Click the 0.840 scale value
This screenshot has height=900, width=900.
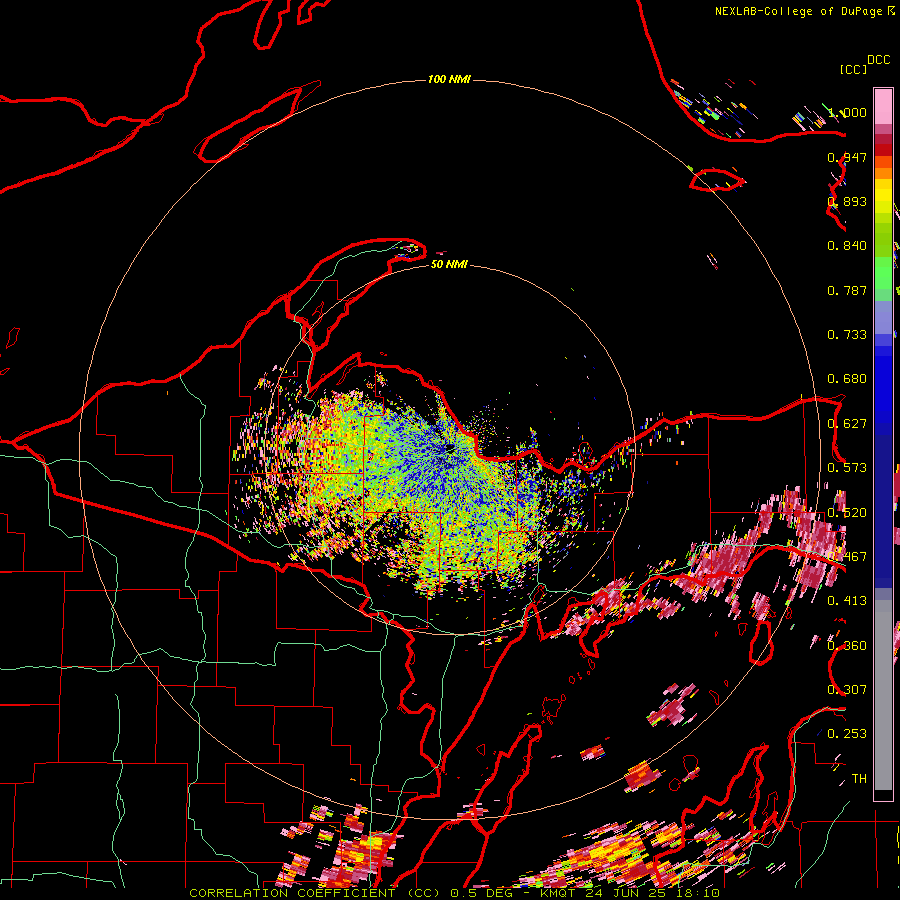point(847,246)
